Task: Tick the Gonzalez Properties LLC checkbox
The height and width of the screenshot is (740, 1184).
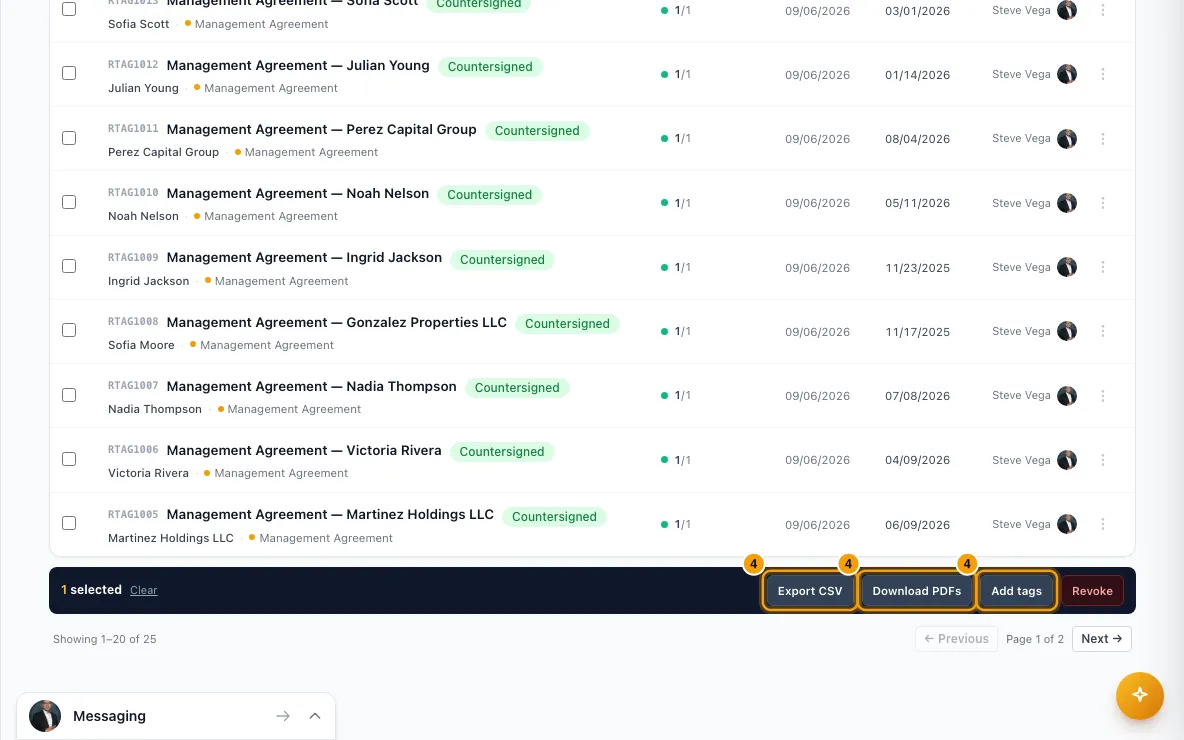Action: [x=69, y=331]
